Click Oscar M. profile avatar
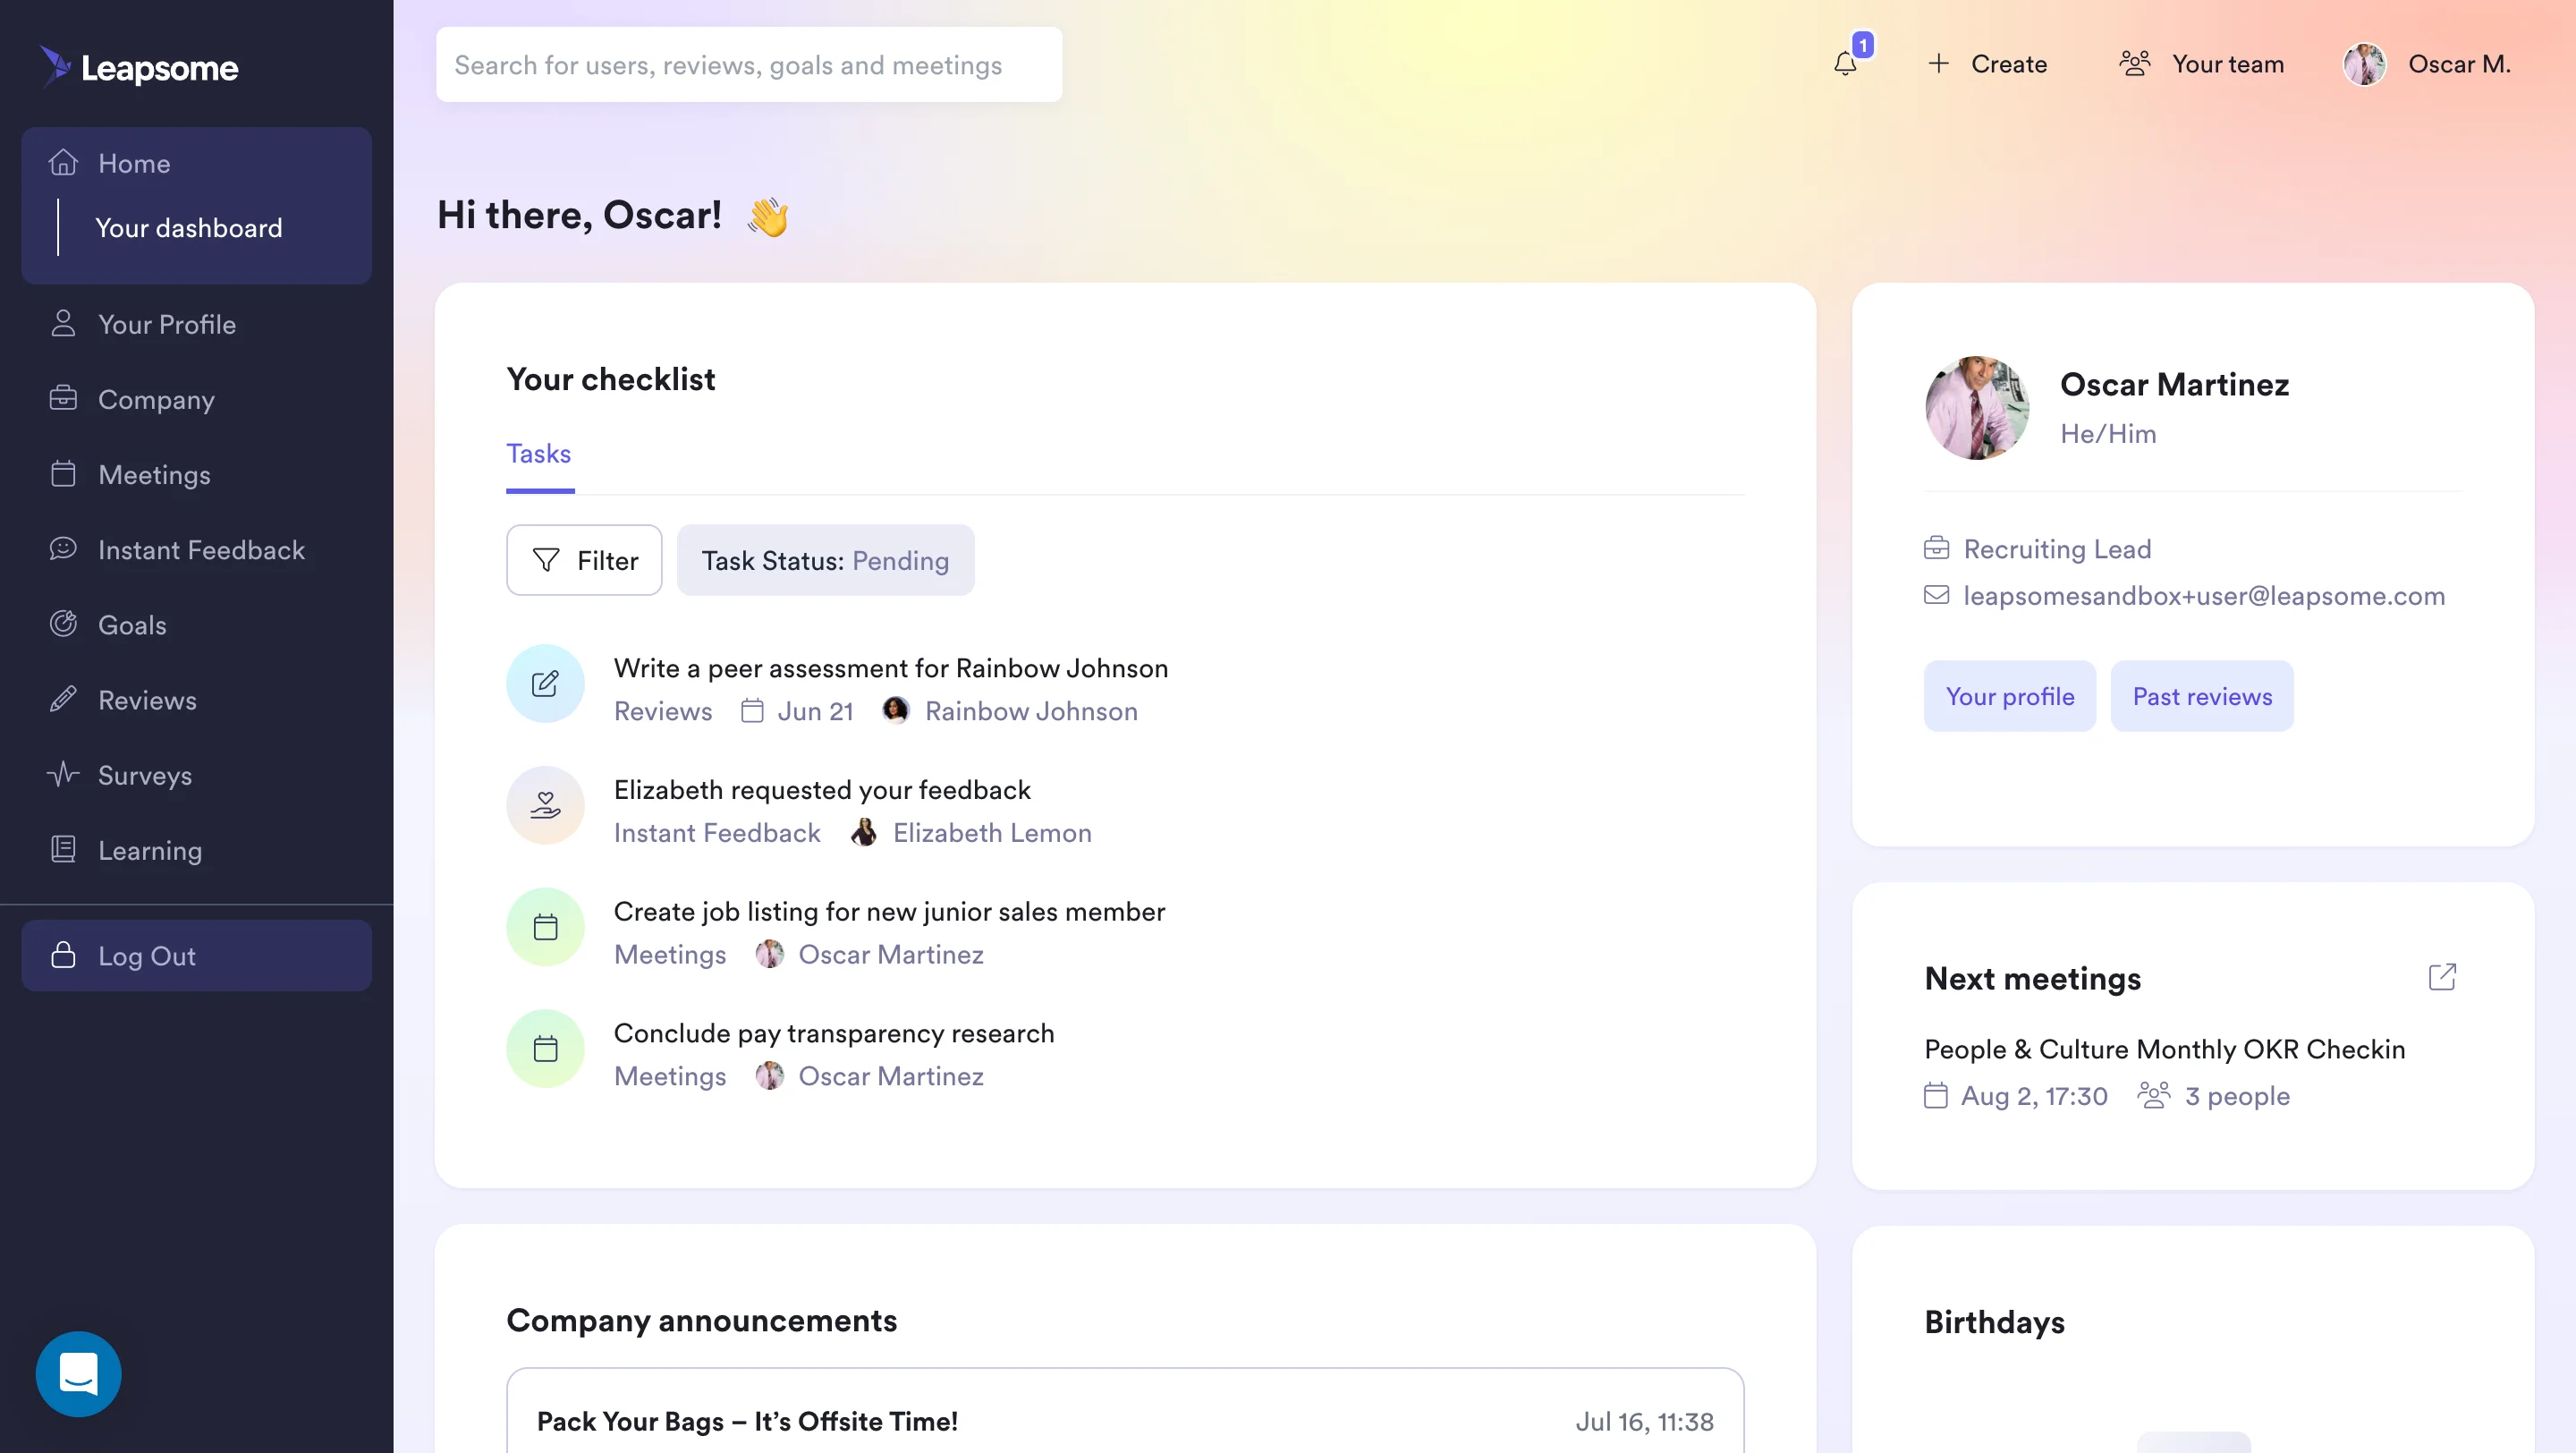 (x=2366, y=64)
